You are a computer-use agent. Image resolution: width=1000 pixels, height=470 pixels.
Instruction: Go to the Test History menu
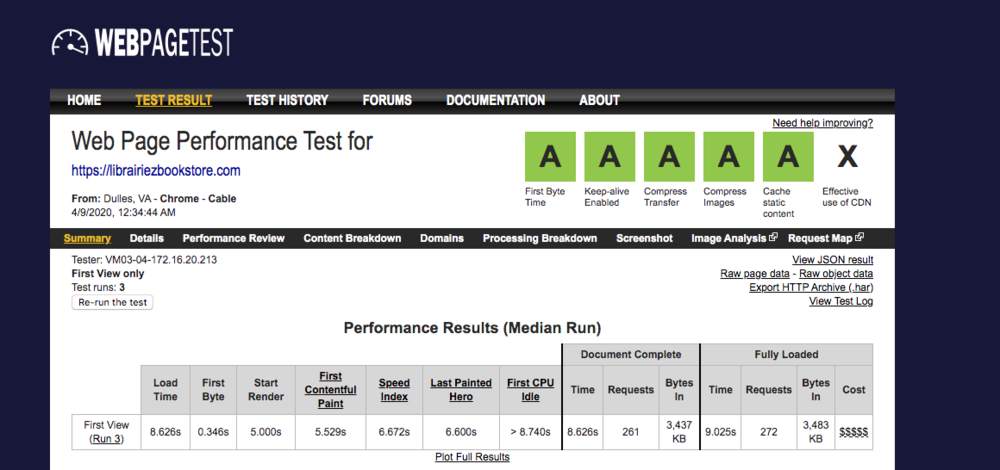287,100
